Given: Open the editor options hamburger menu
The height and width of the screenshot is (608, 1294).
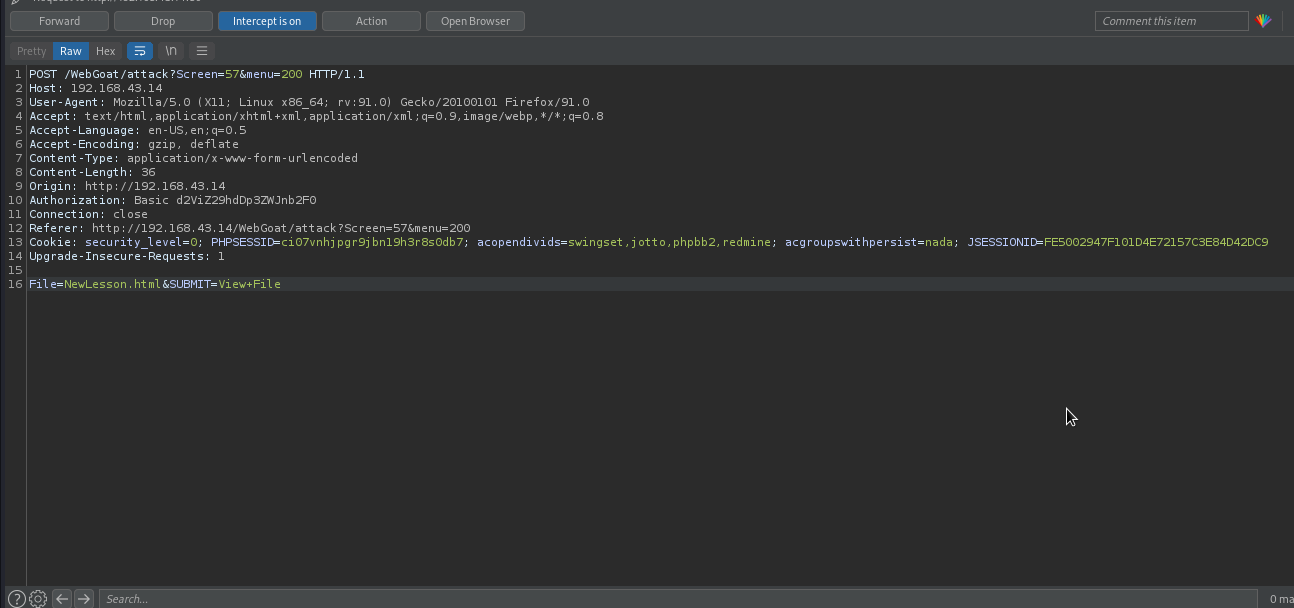Looking at the screenshot, I should point(202,51).
